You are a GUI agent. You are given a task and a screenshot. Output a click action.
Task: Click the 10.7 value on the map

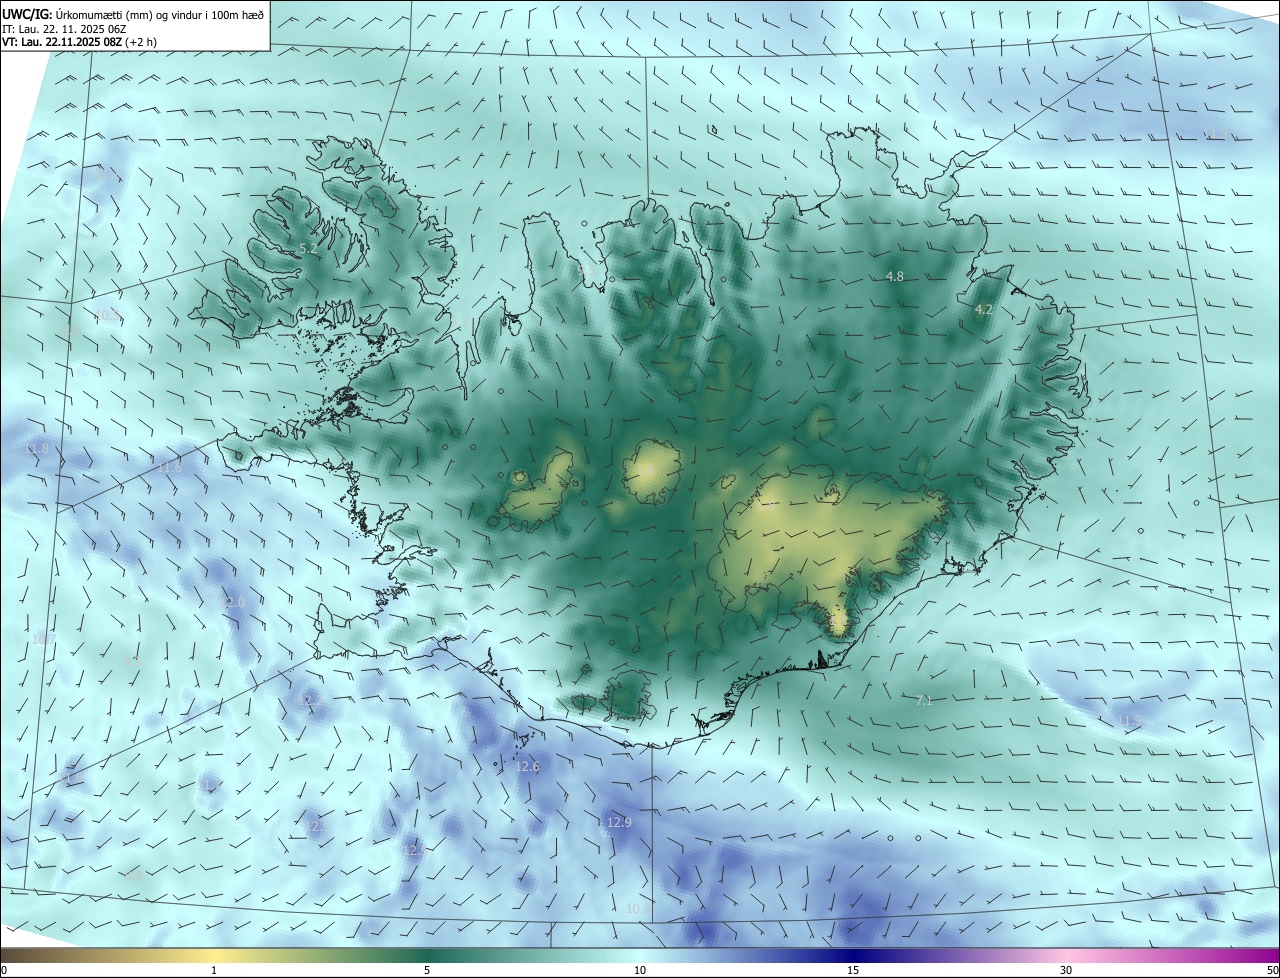[x=43, y=638]
